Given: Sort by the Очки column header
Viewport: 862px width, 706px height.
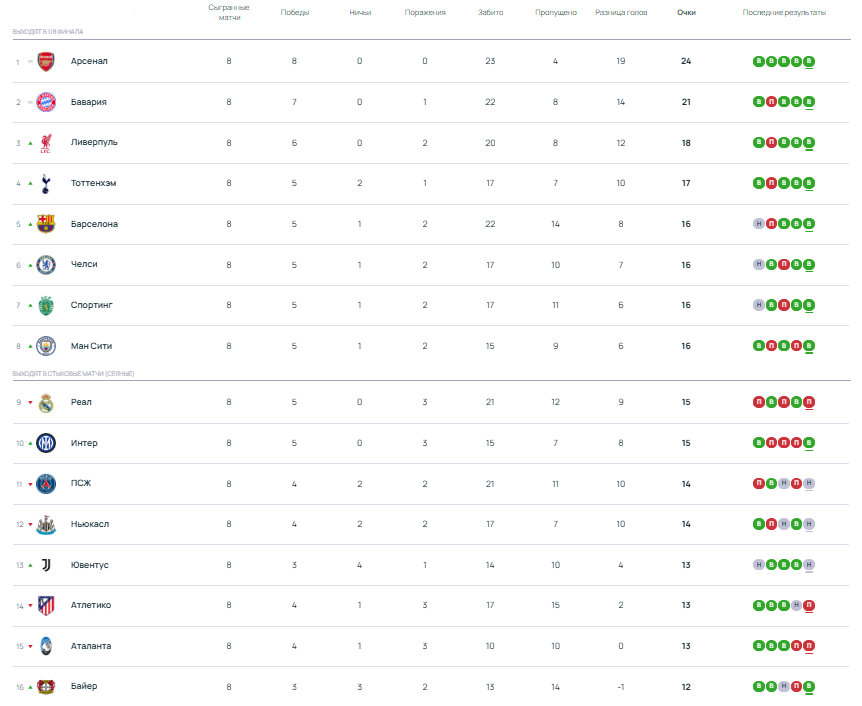Looking at the screenshot, I should coord(686,13).
